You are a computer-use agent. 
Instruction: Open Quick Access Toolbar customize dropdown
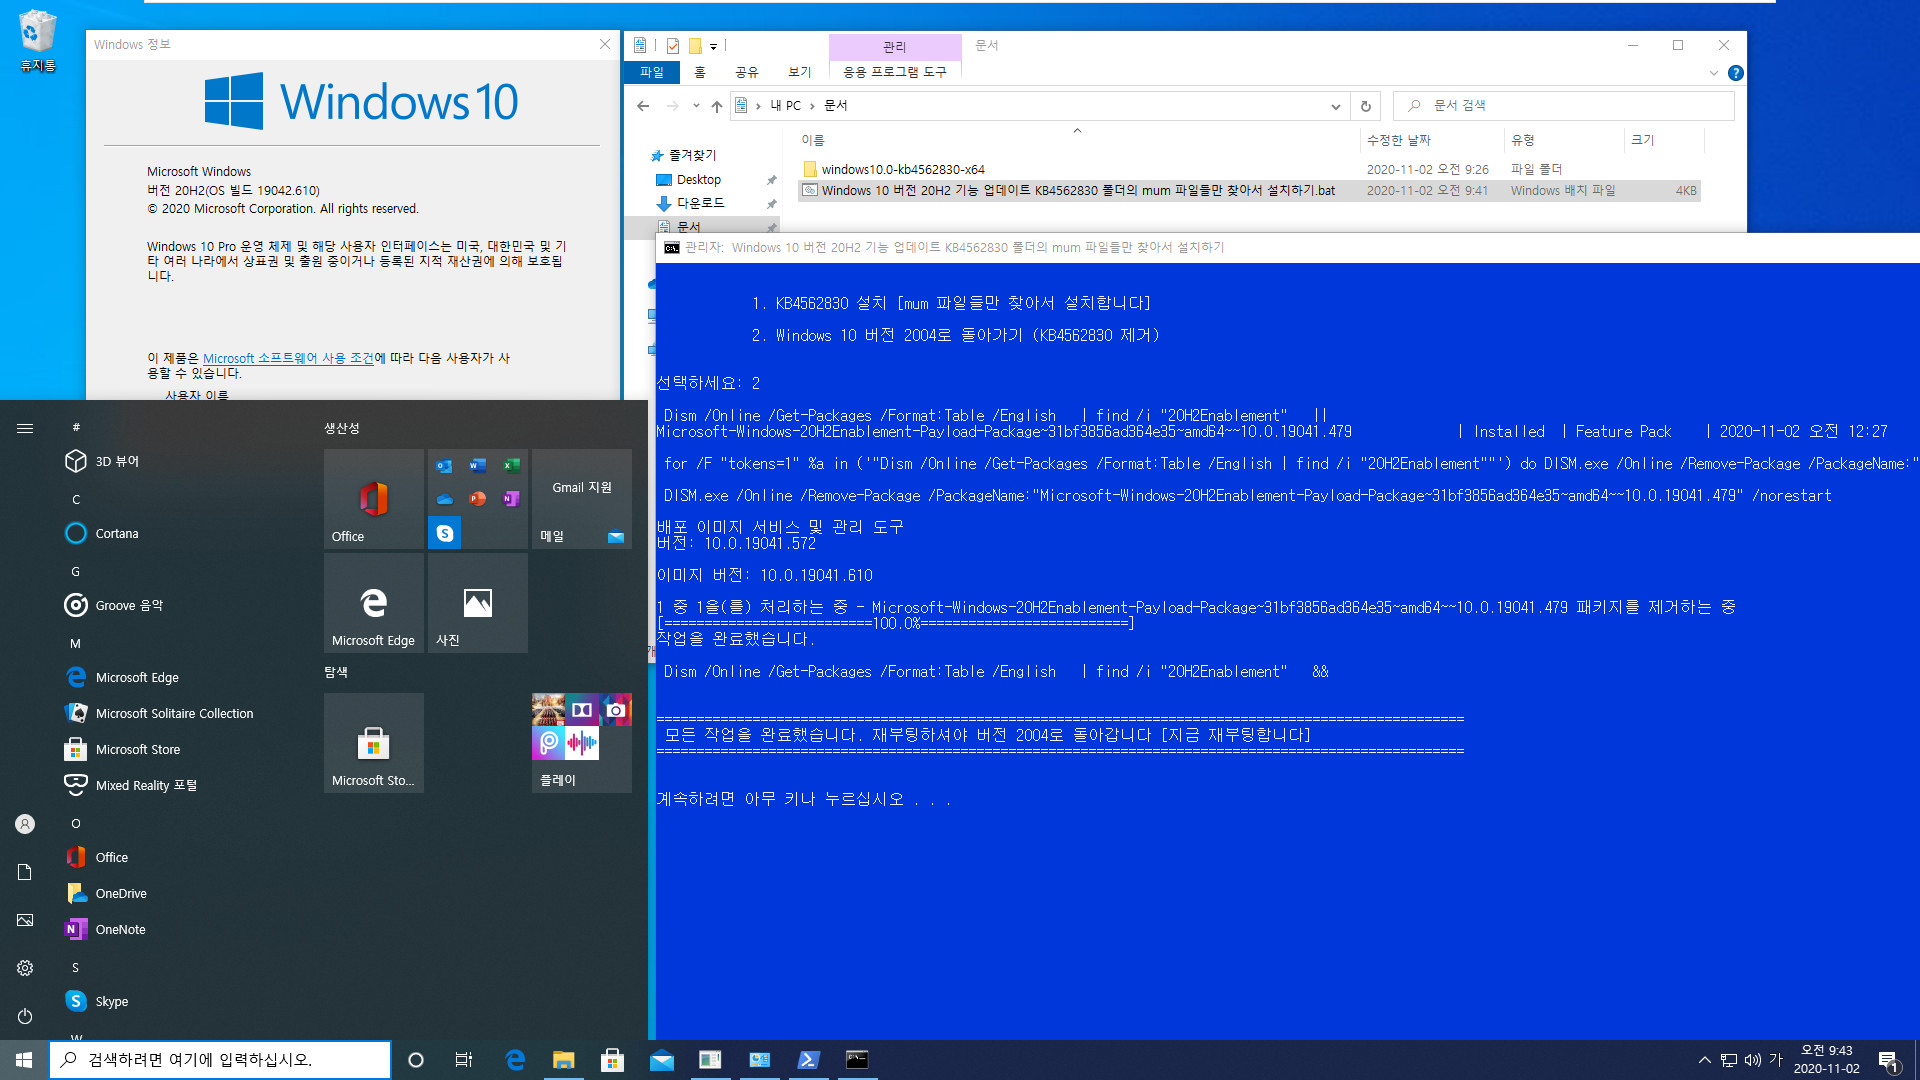pyautogui.click(x=713, y=46)
